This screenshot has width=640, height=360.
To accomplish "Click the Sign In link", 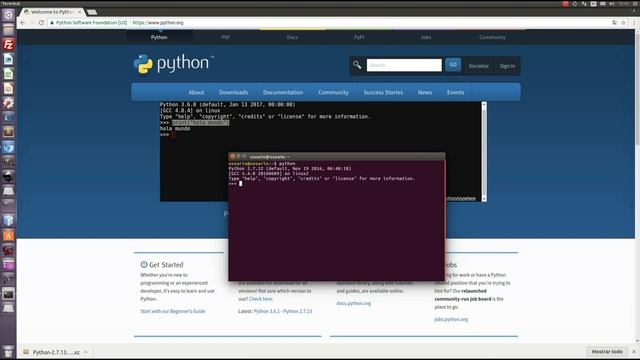I will pyautogui.click(x=508, y=66).
